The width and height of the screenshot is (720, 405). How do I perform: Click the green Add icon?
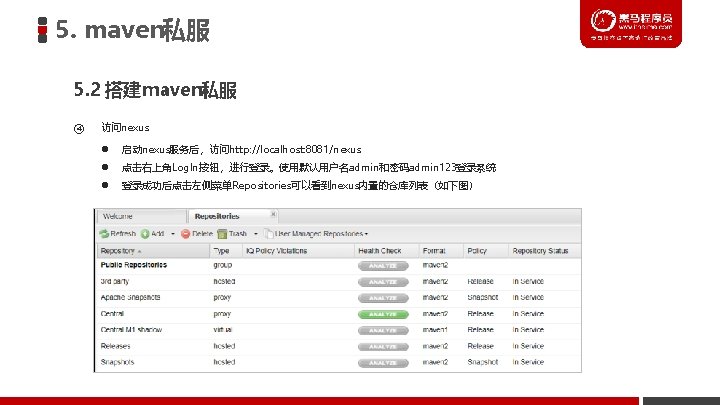click(145, 234)
